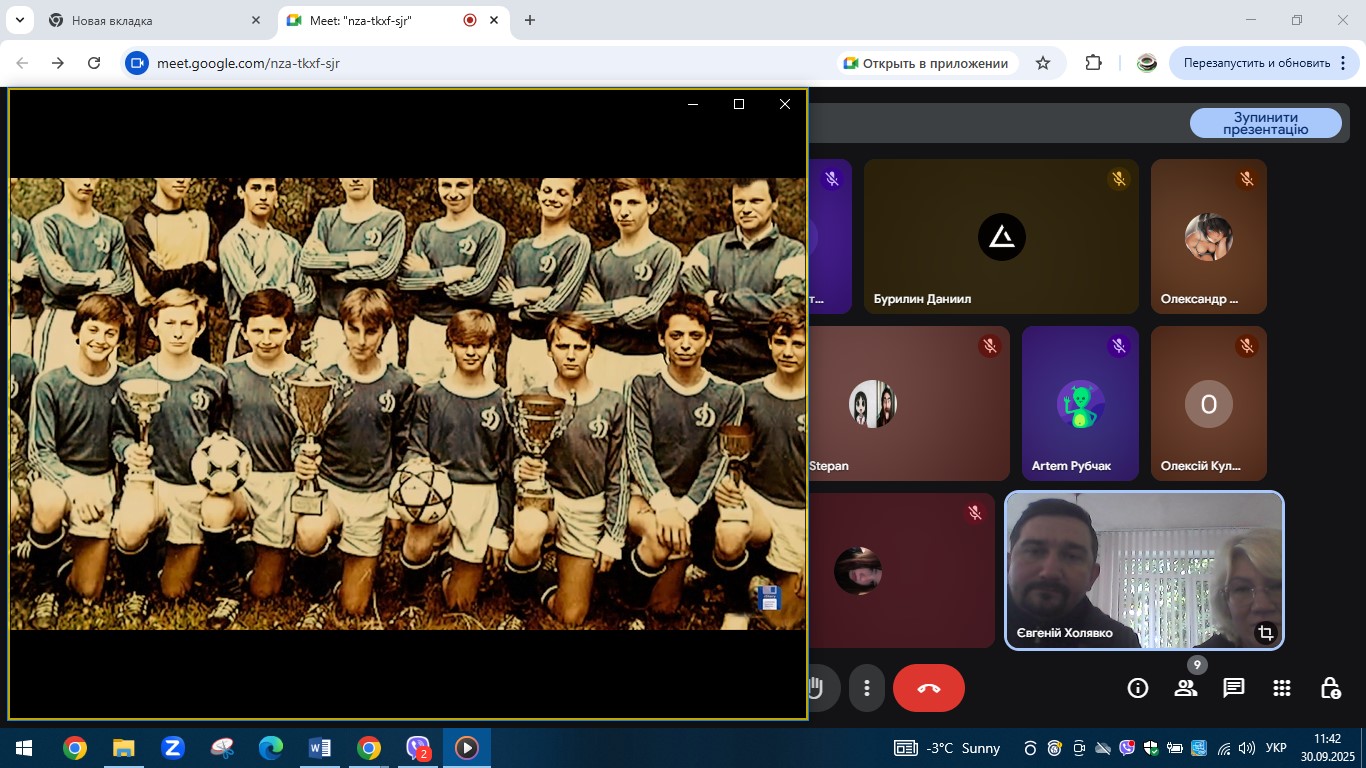1366x768 pixels.
Task: Click the address bar with meet.google.com URL
Action: pyautogui.click(x=480, y=63)
